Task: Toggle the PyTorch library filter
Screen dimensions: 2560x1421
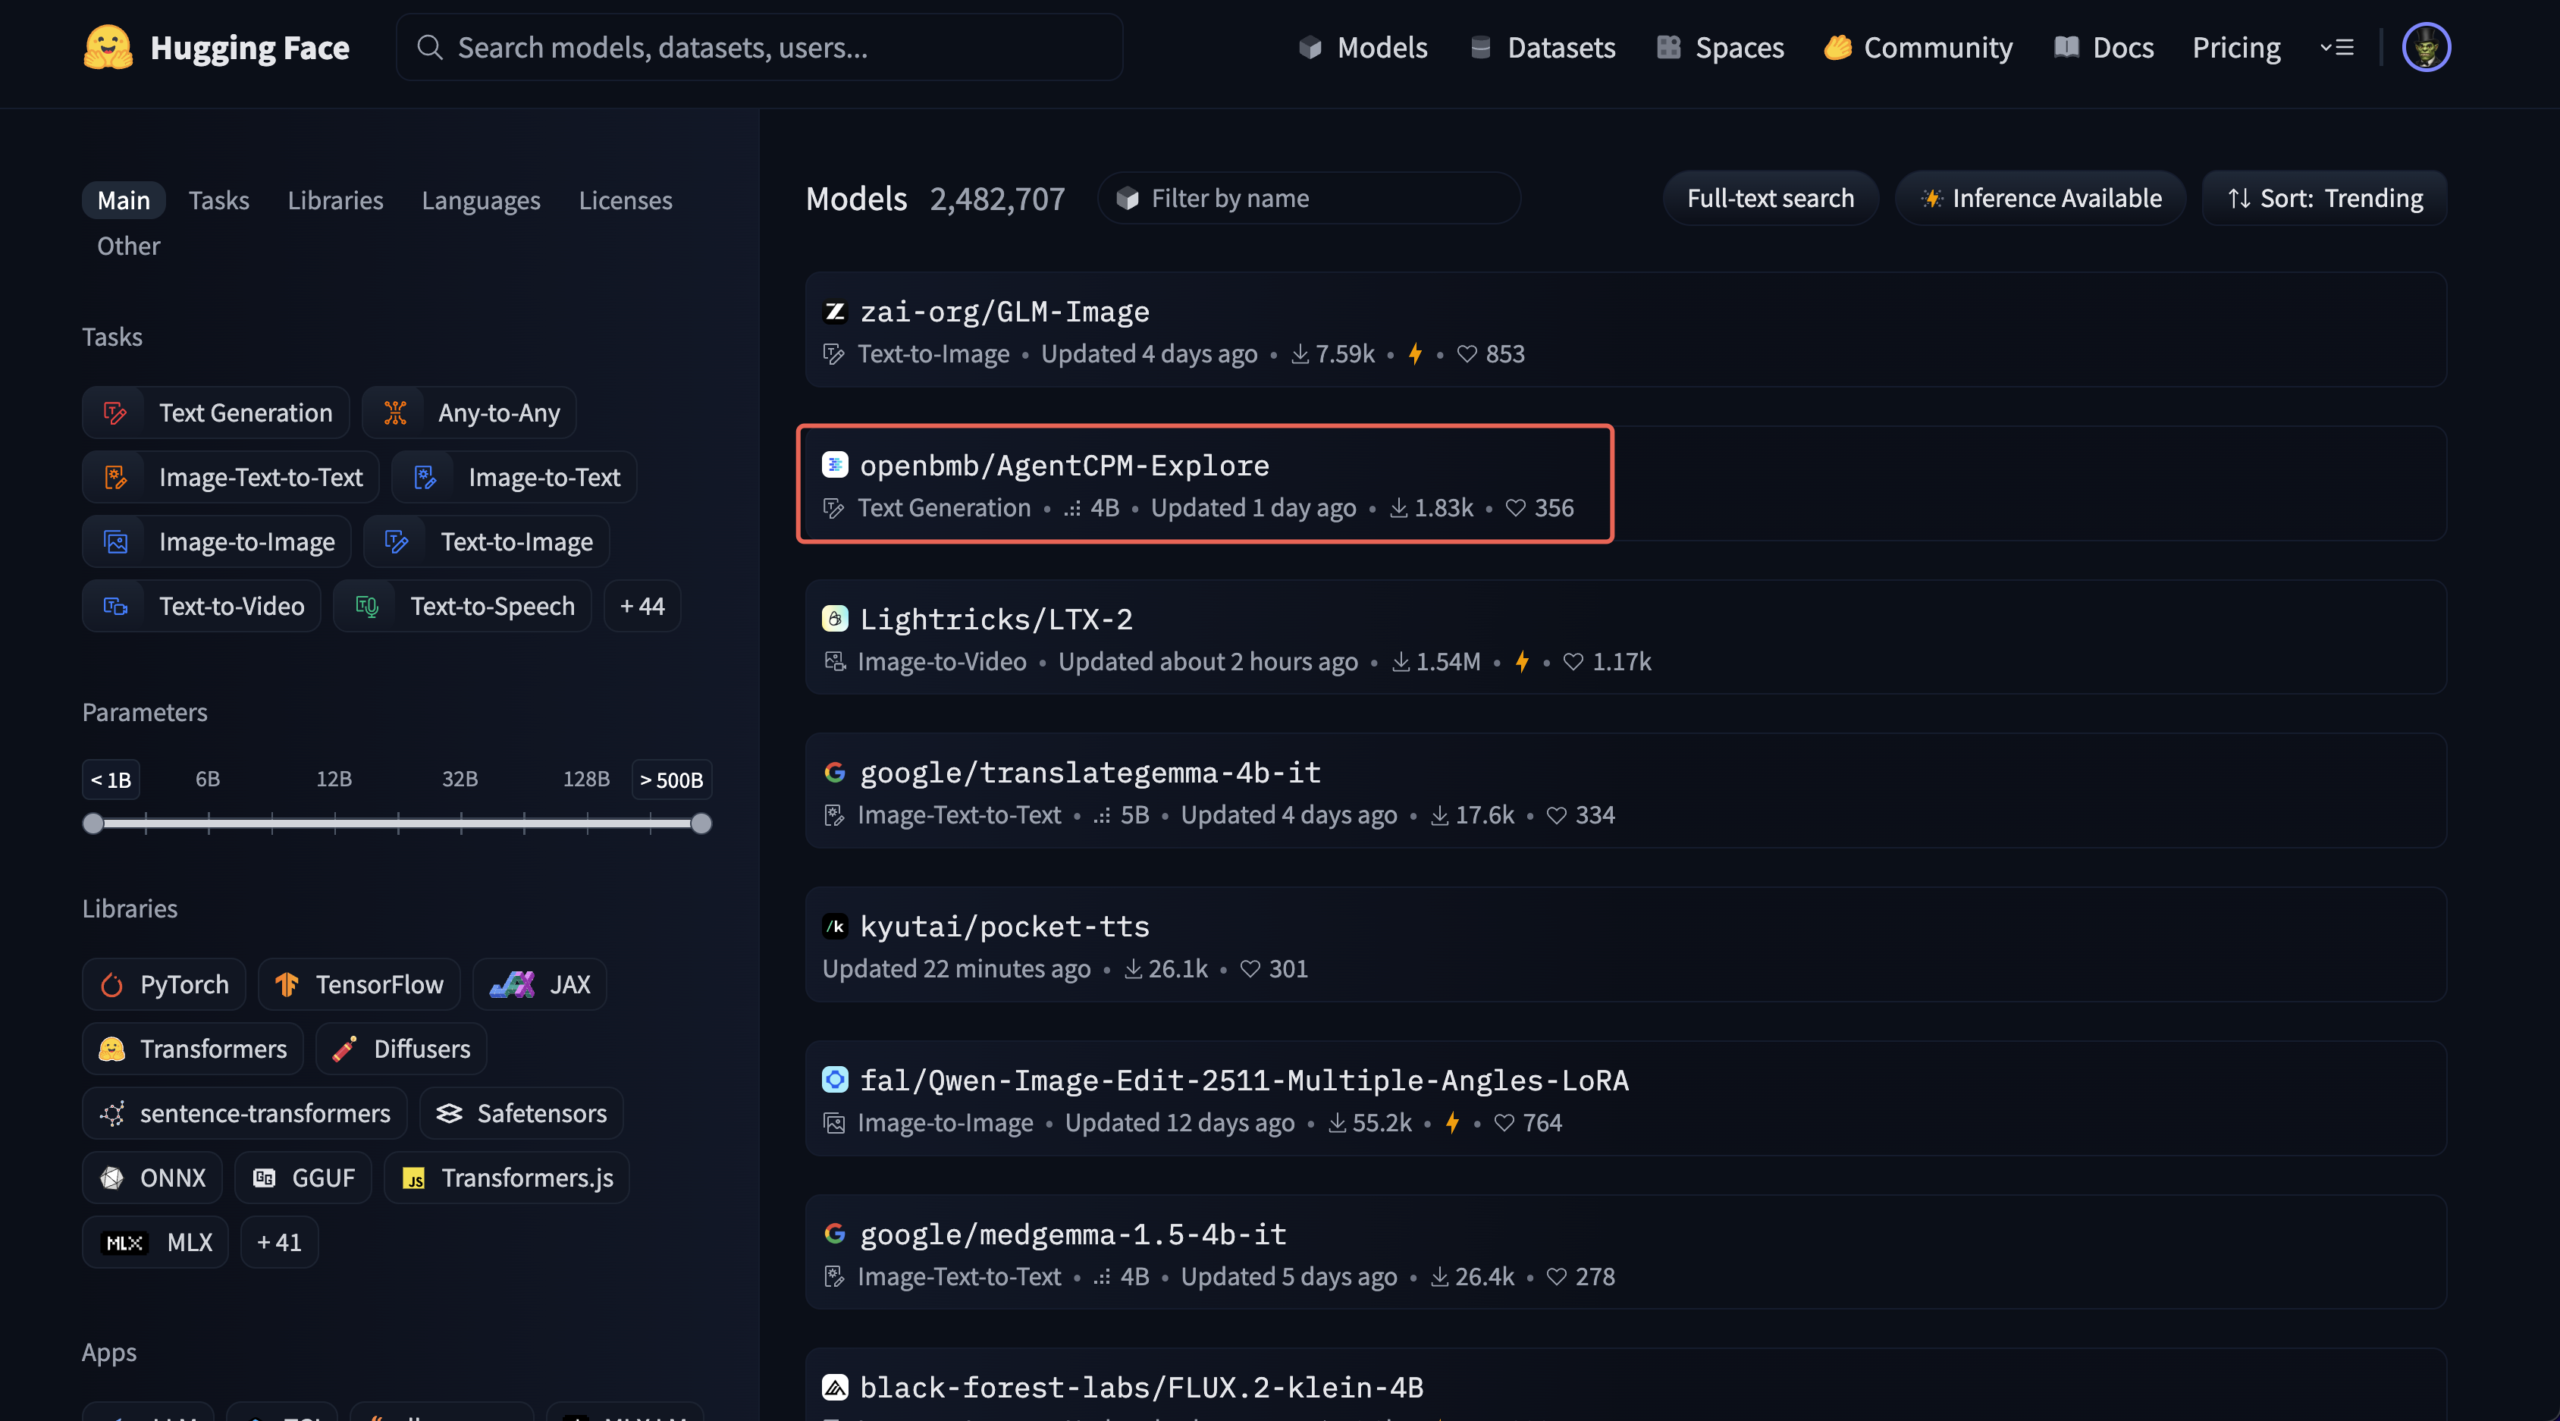Action: 165,985
